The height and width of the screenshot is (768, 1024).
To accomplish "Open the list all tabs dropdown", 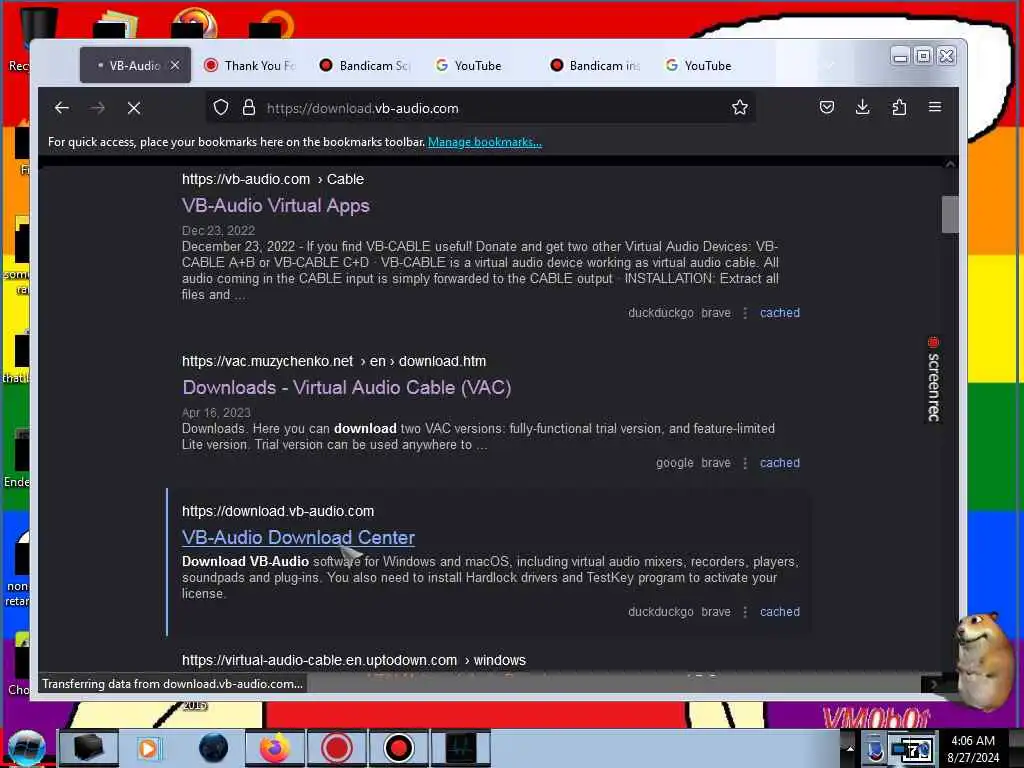I will click(830, 65).
